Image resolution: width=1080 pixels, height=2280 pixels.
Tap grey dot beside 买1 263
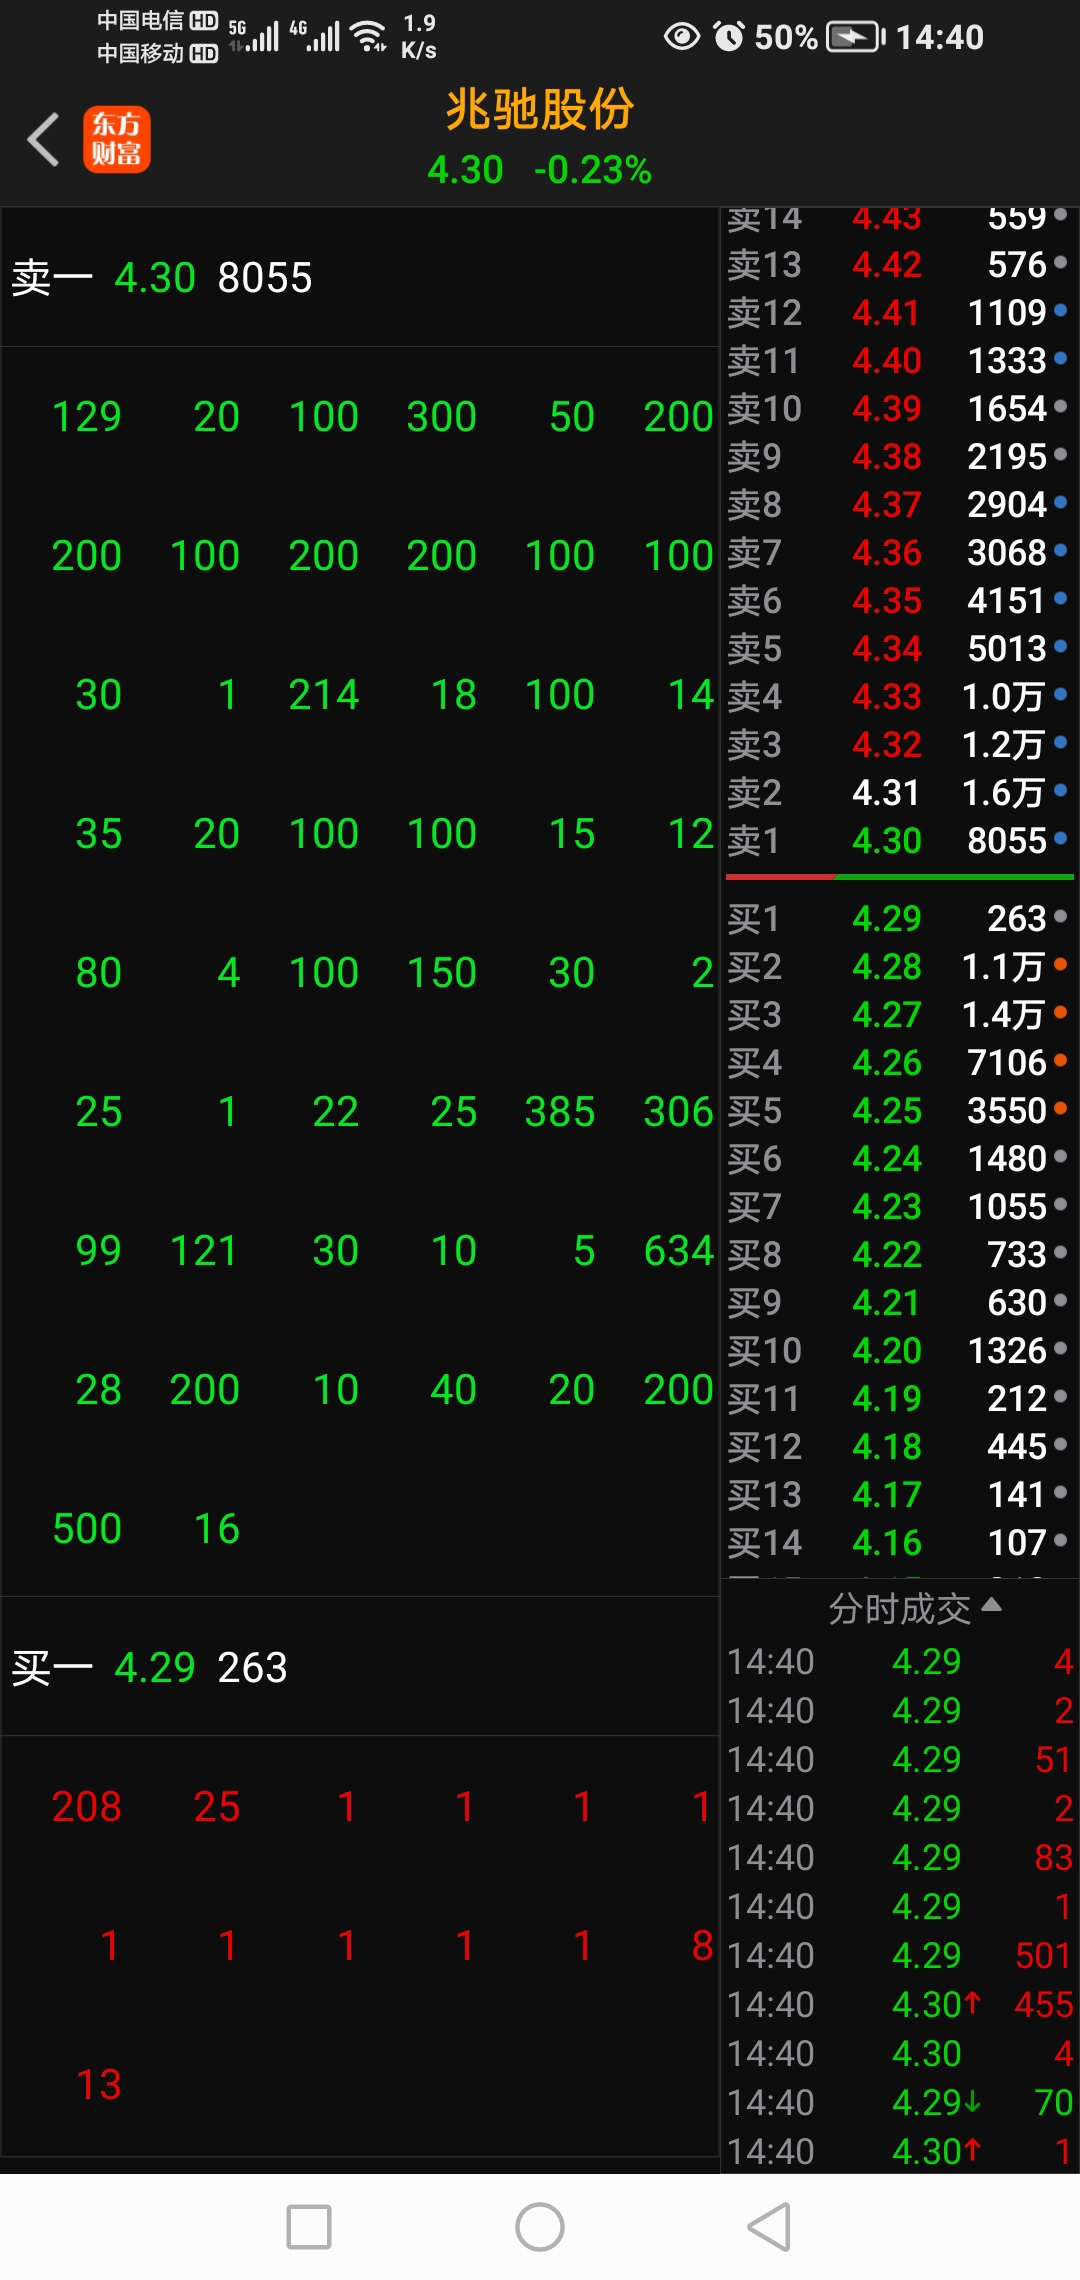[x=1061, y=915]
